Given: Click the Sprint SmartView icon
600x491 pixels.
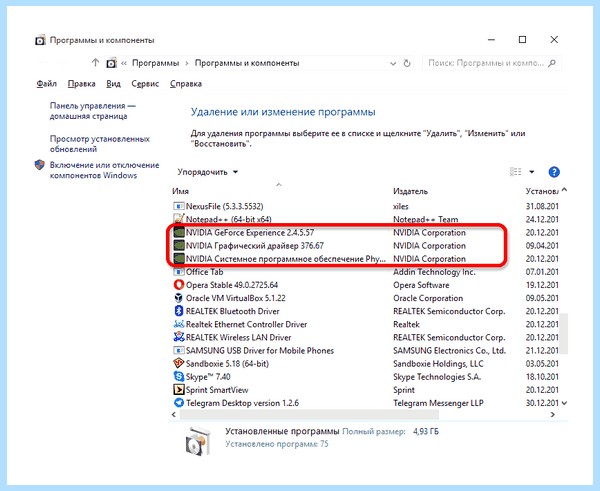Looking at the screenshot, I should (x=178, y=390).
